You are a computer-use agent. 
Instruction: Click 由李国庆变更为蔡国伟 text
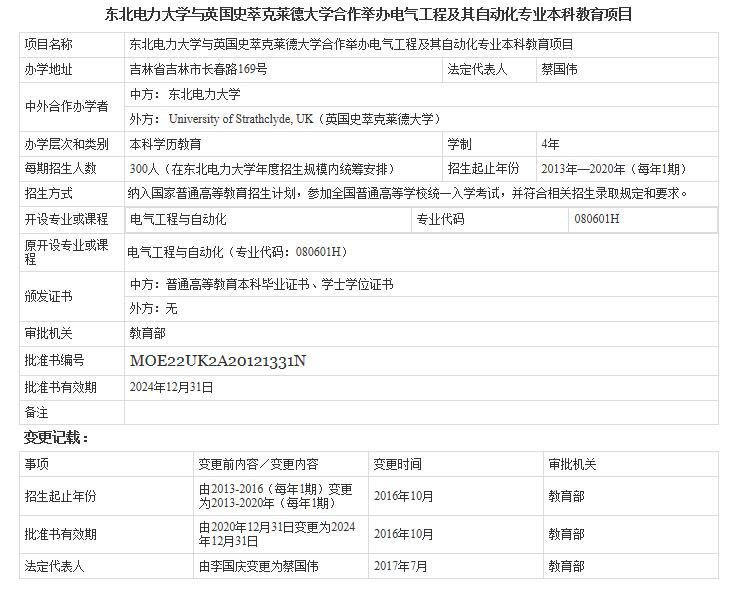tap(259, 566)
